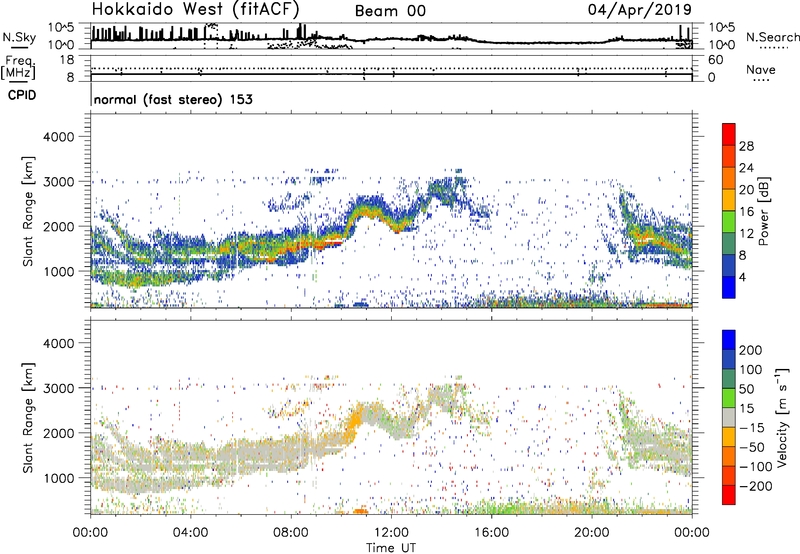Viewport: 800px width, 554px height.
Task: Click the '12:00' time axis label
Action: click(391, 533)
